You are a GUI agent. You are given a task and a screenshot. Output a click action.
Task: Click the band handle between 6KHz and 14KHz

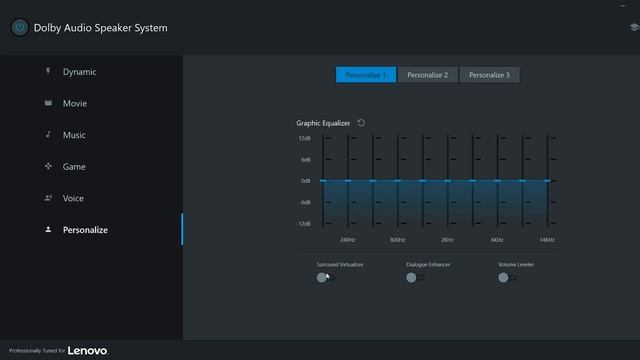coord(522,180)
